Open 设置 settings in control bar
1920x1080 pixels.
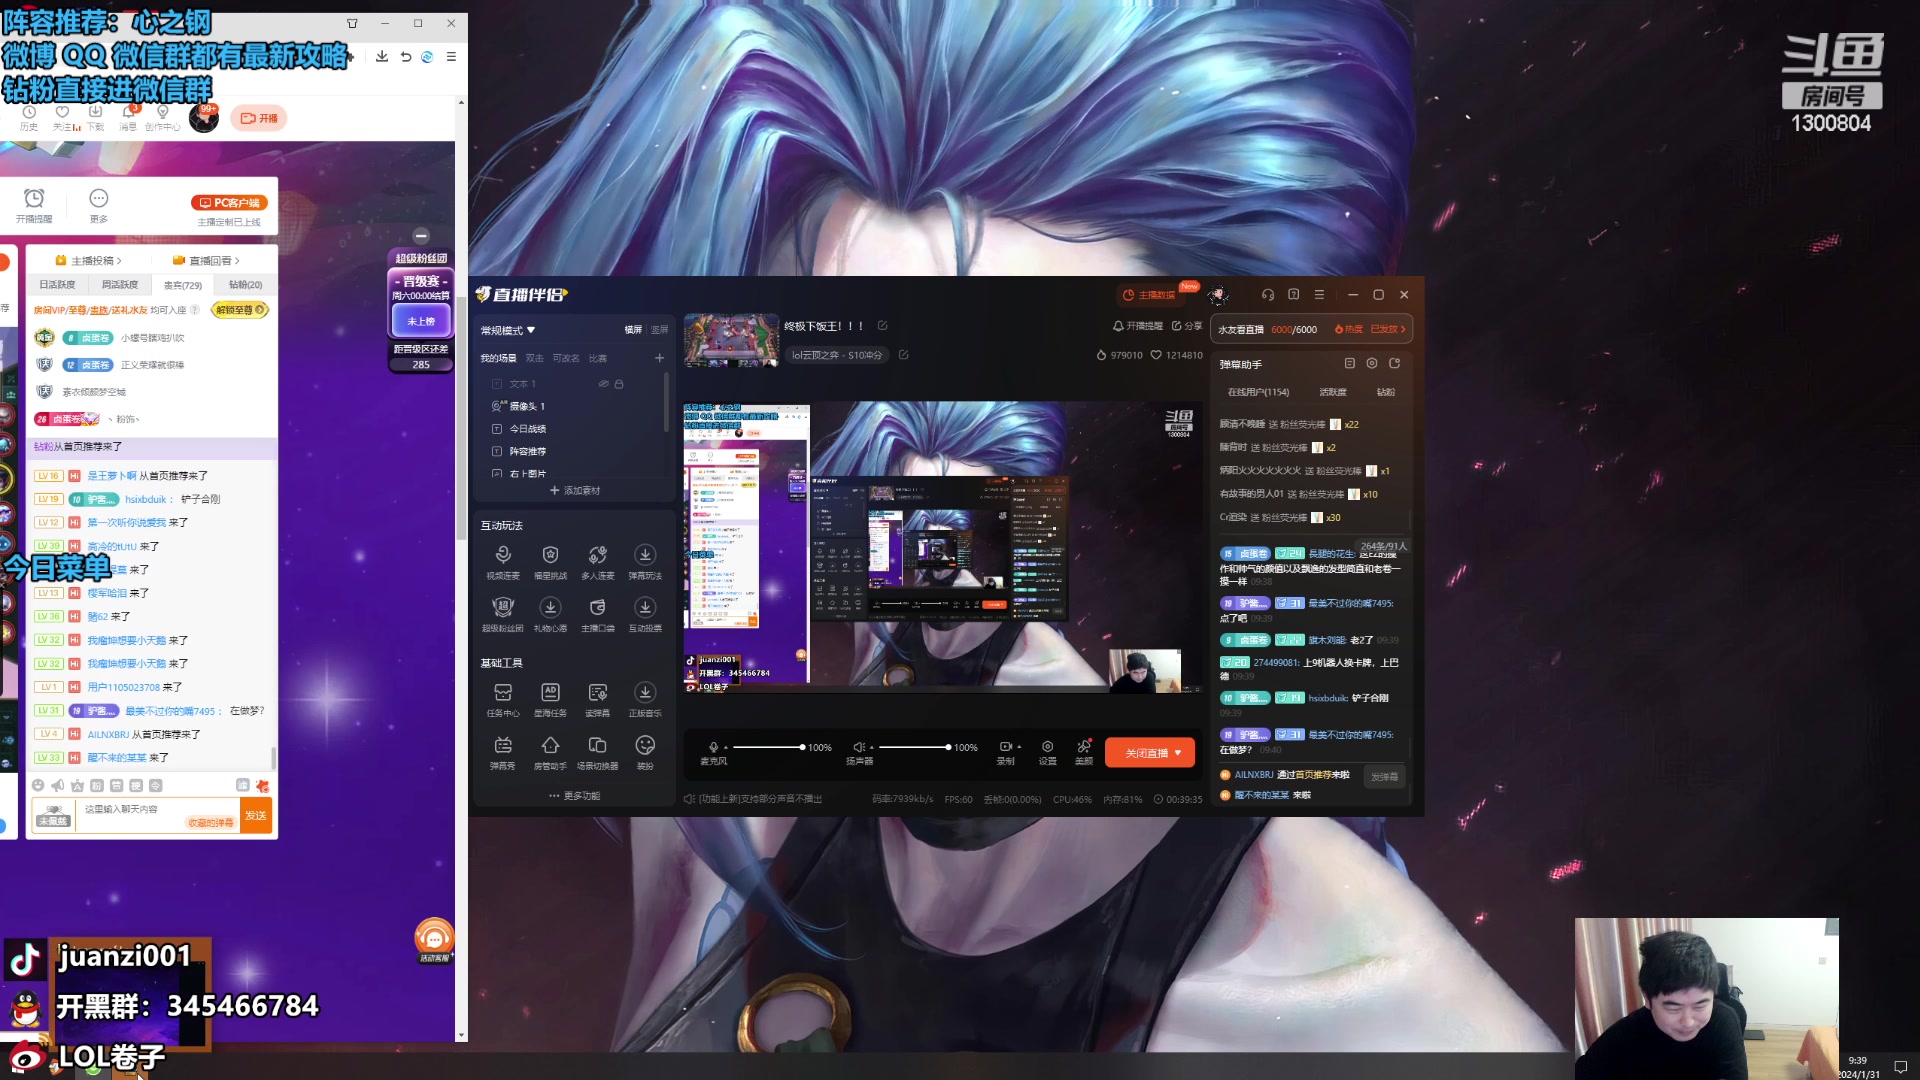(1047, 748)
